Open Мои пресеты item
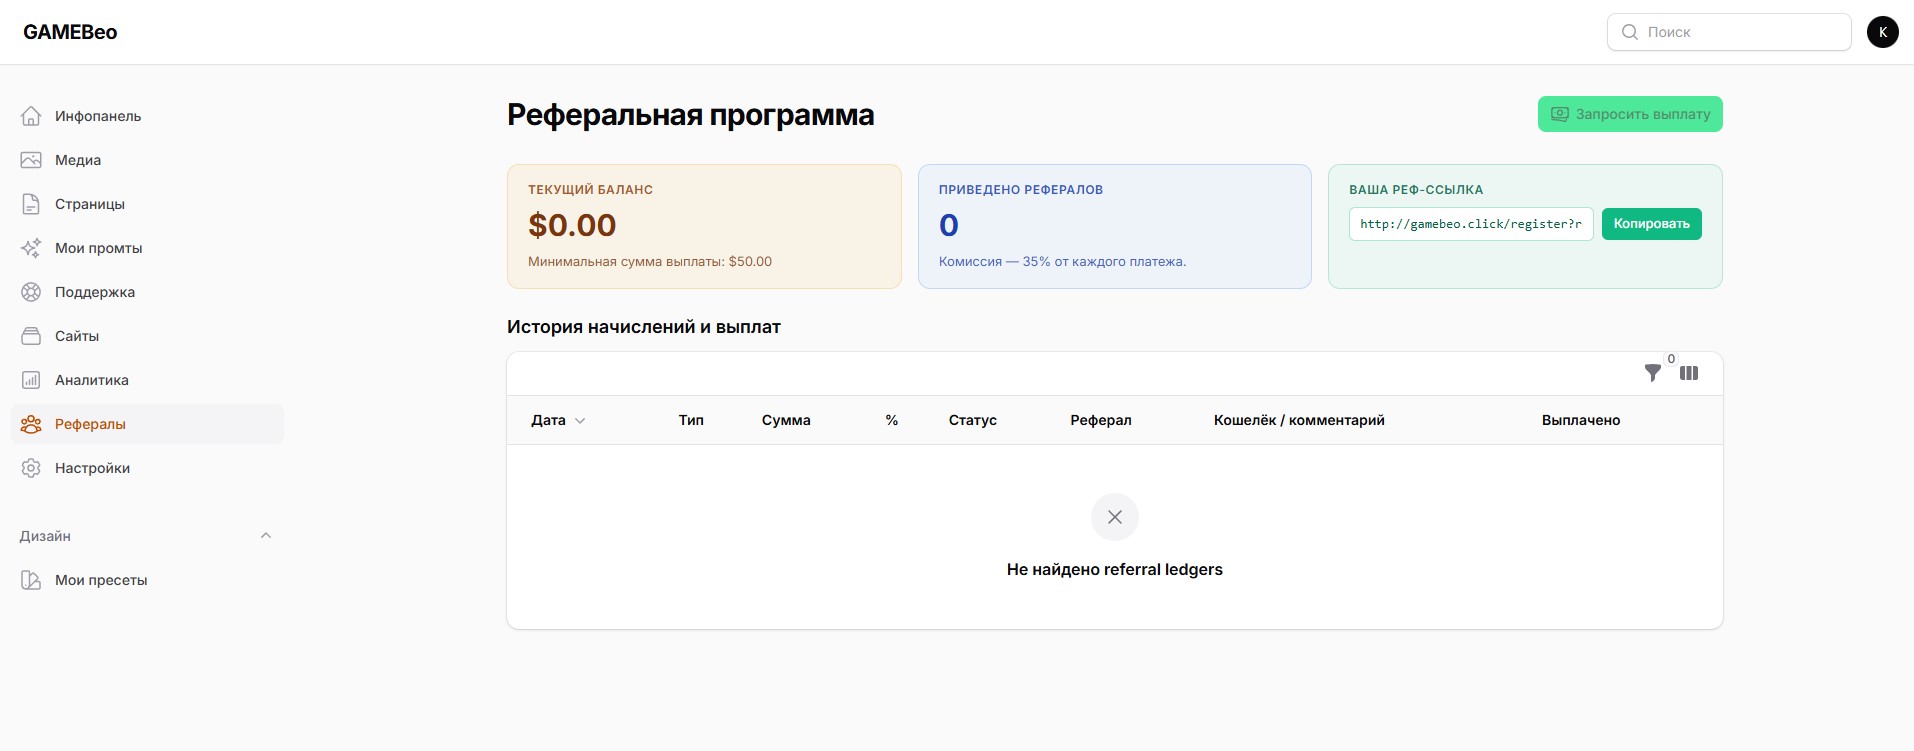Viewport: 1914px width, 751px height. pyautogui.click(x=147, y=580)
